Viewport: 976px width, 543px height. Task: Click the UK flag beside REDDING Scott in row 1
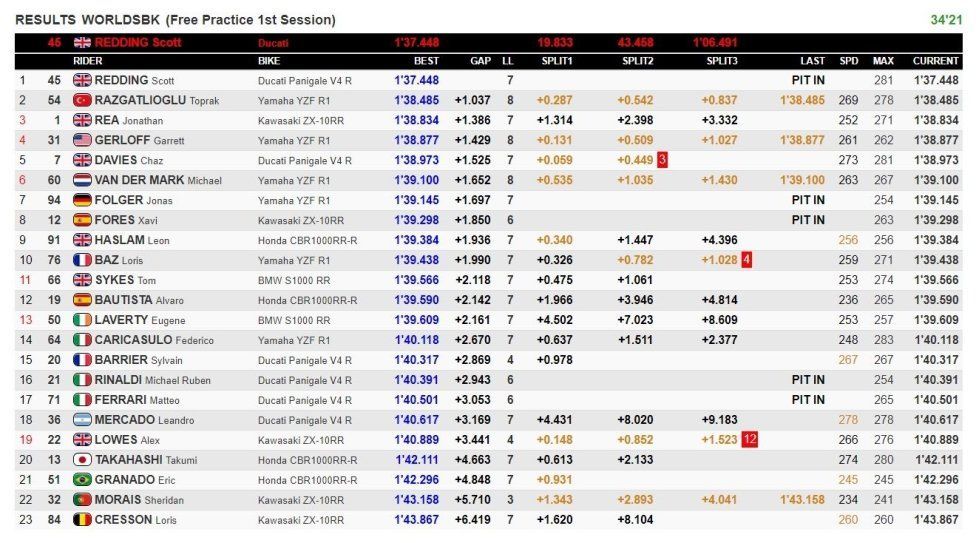(82, 80)
